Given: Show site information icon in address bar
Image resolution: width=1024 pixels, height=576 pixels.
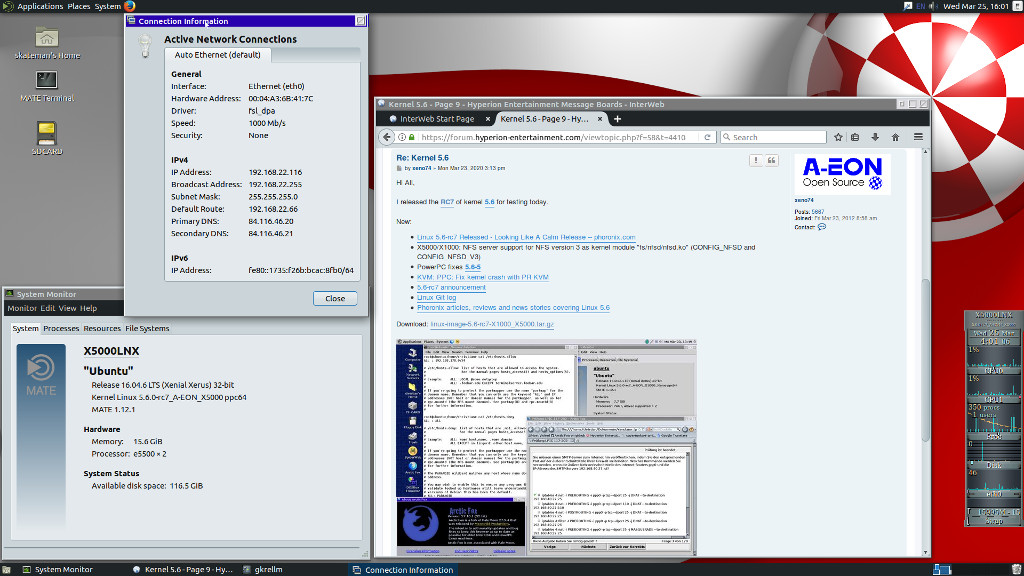Looking at the screenshot, I should point(402,137).
